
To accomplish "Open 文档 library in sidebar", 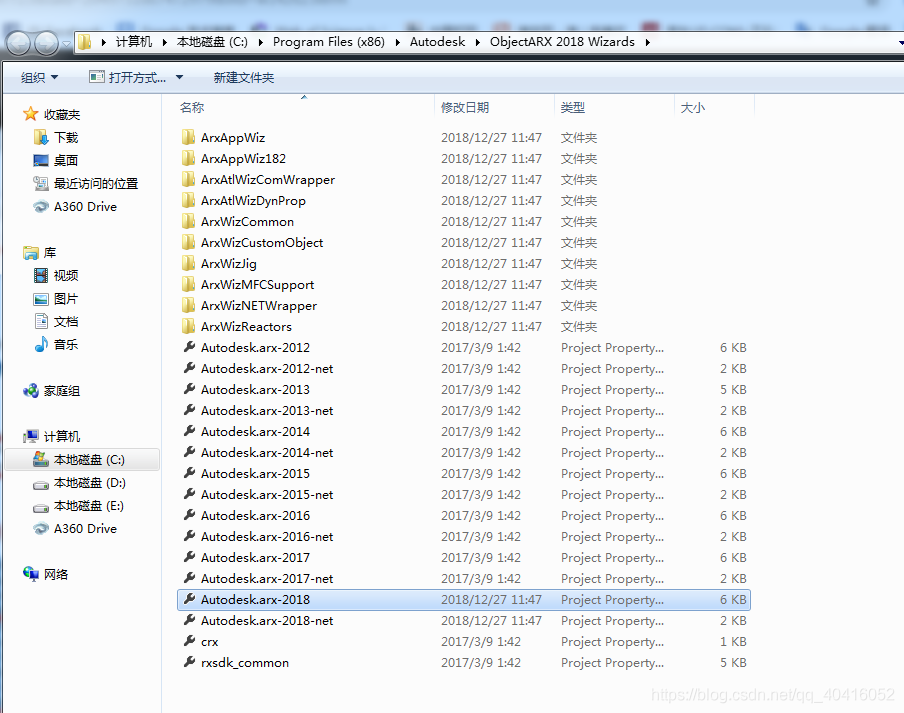I will 66,322.
